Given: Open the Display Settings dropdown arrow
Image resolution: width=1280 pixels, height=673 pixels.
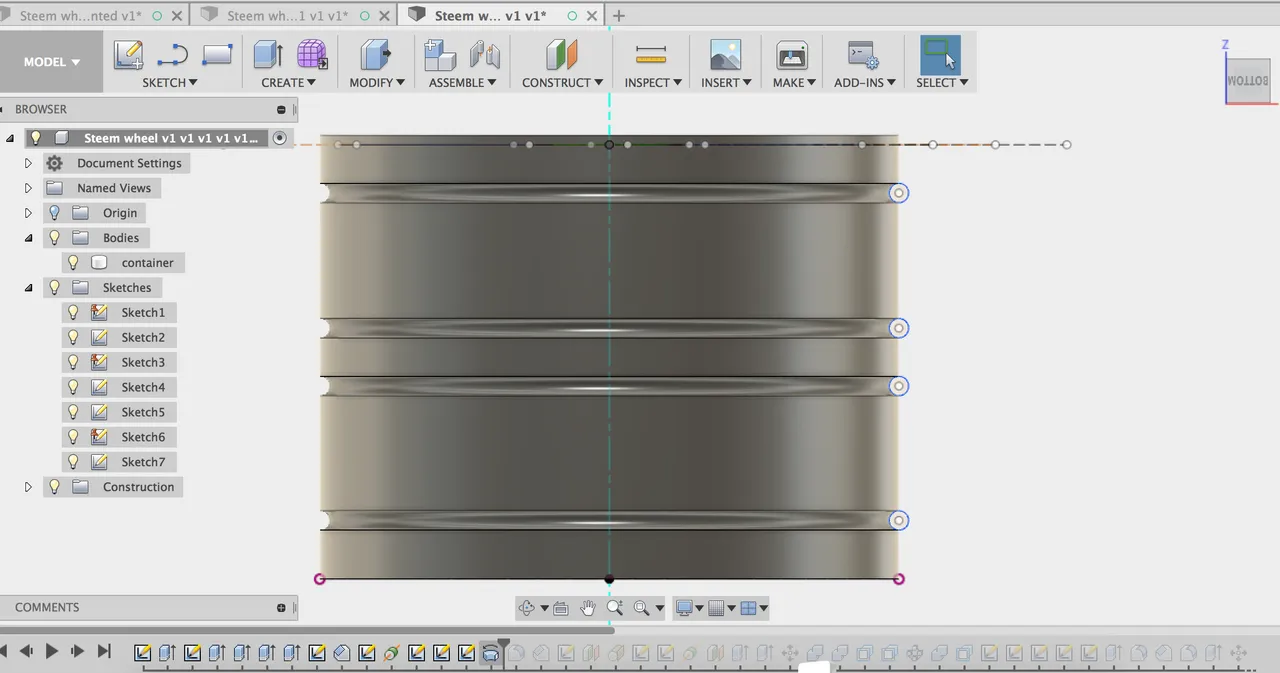Looking at the screenshot, I should pyautogui.click(x=699, y=608).
